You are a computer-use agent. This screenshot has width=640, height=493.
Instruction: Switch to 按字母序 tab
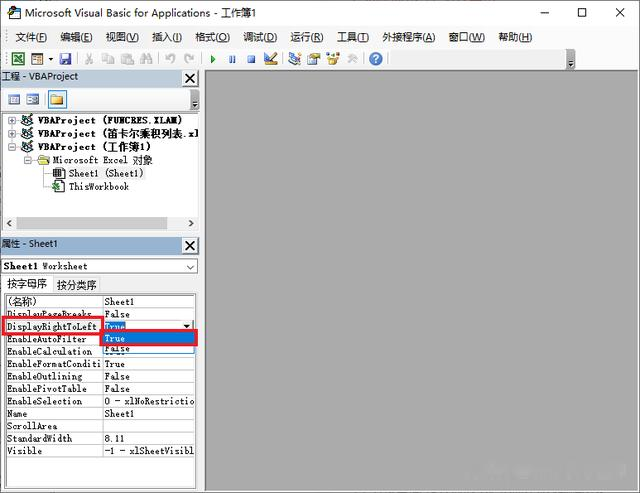point(27,284)
